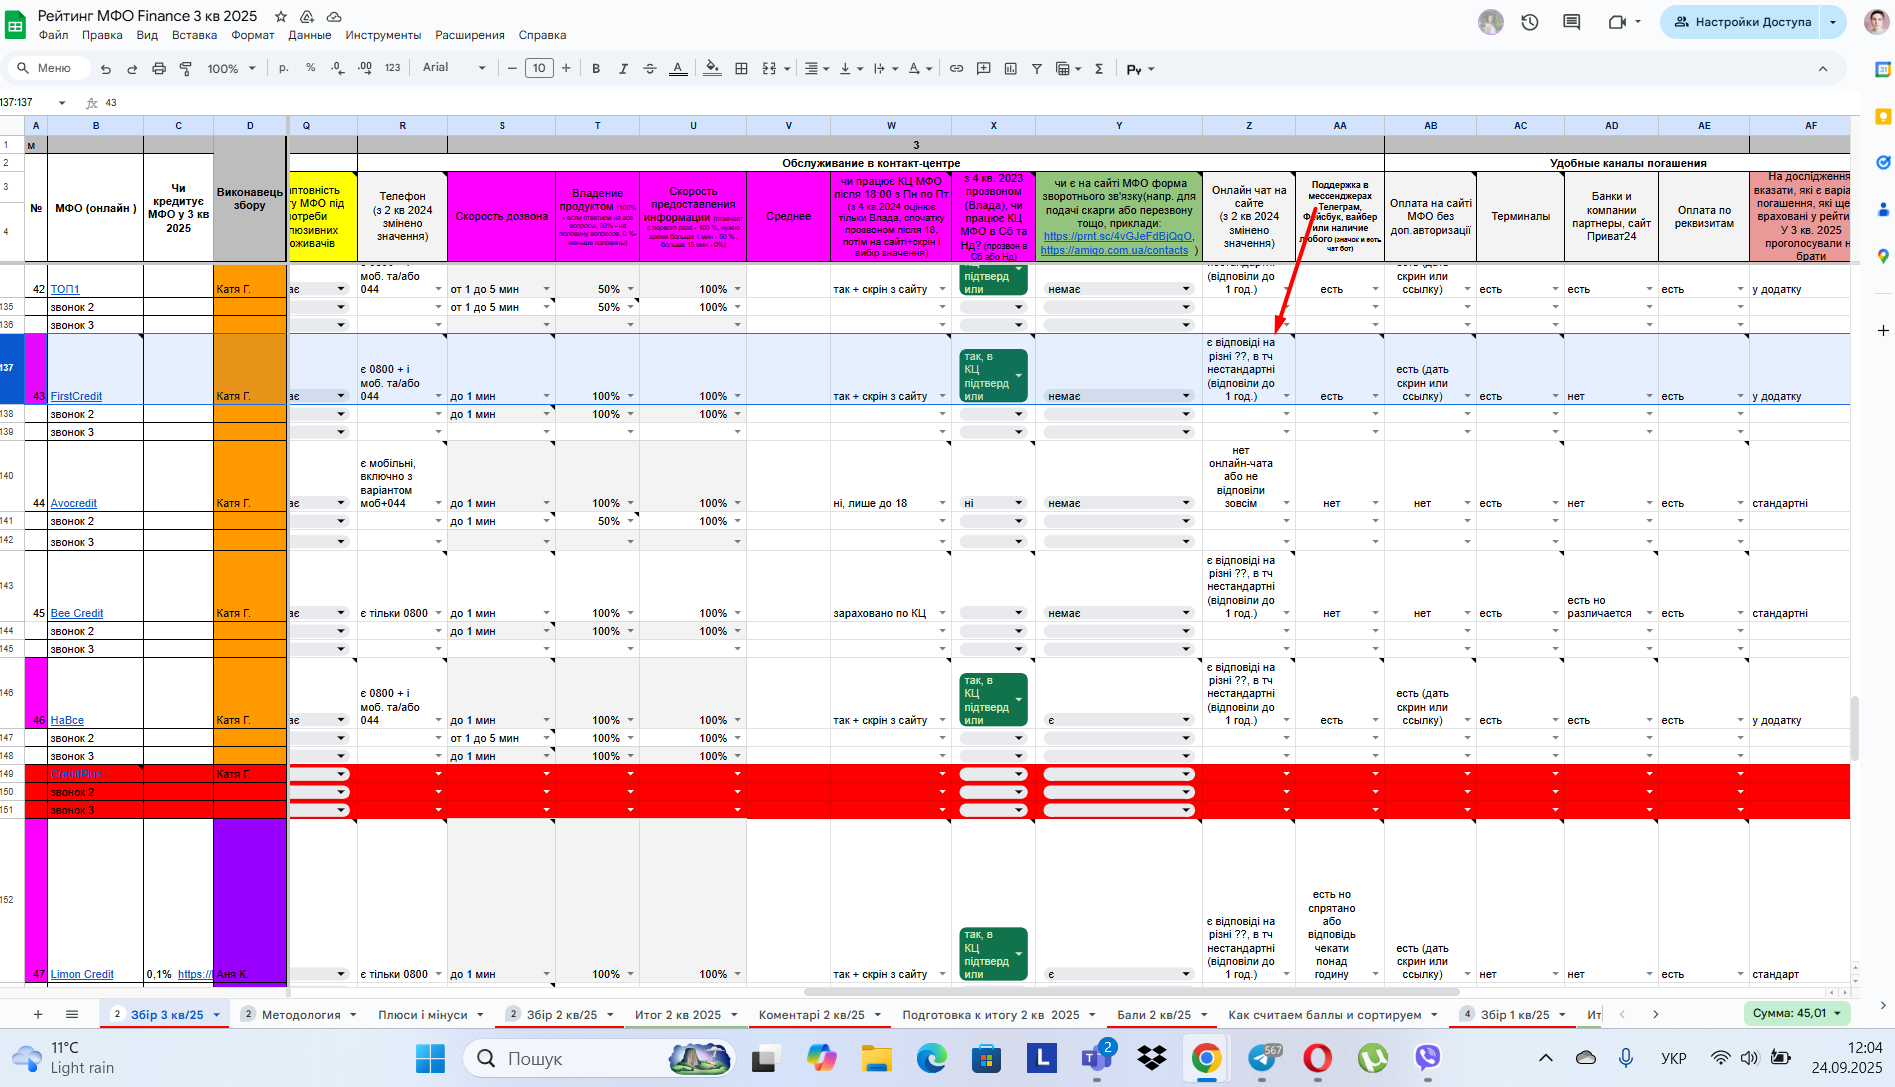The height and width of the screenshot is (1087, 1895).
Task: Click the font size input field
Action: 539,68
